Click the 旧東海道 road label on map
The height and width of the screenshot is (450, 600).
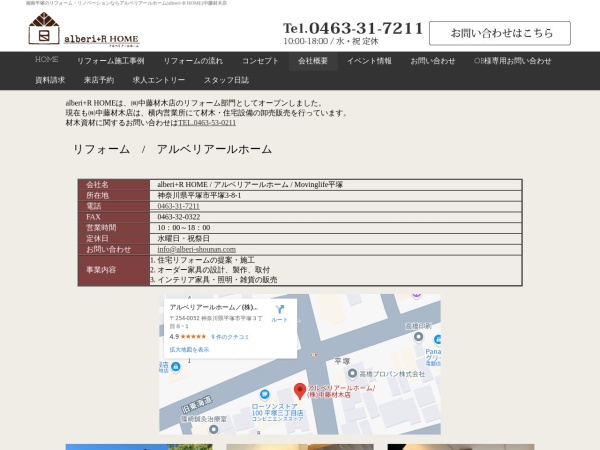point(197,404)
